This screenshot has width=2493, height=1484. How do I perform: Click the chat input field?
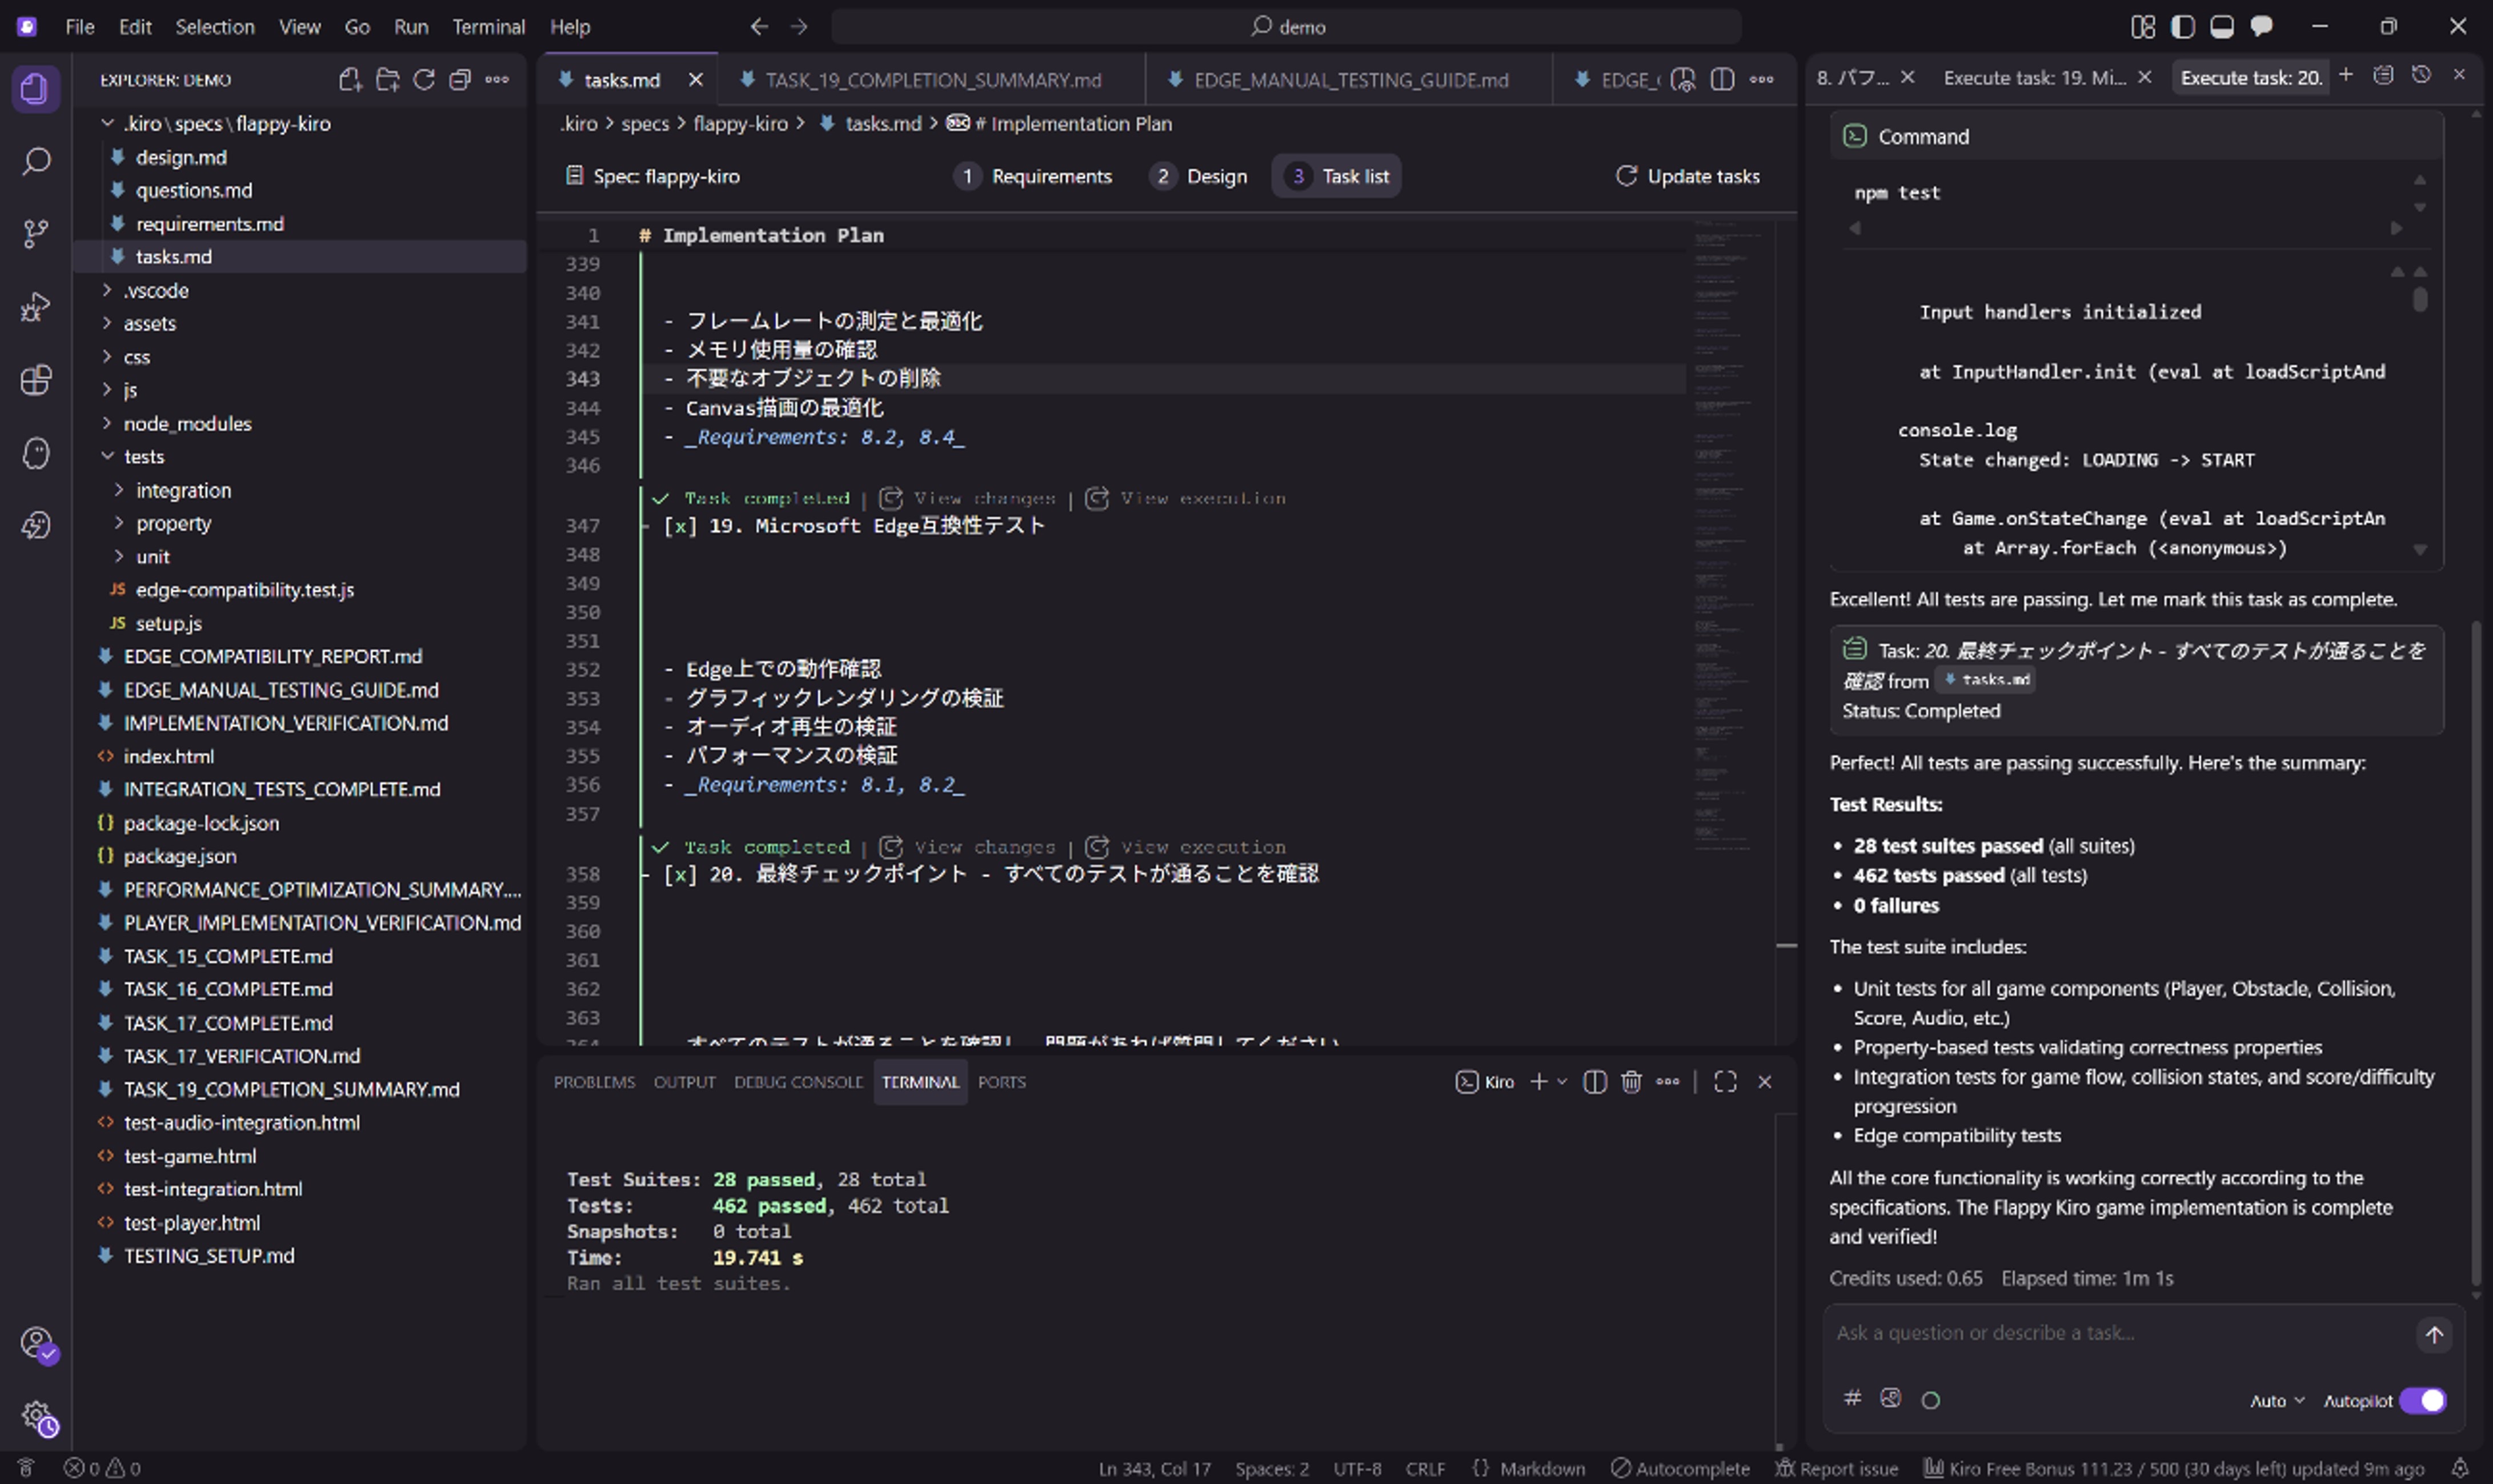2110,1333
